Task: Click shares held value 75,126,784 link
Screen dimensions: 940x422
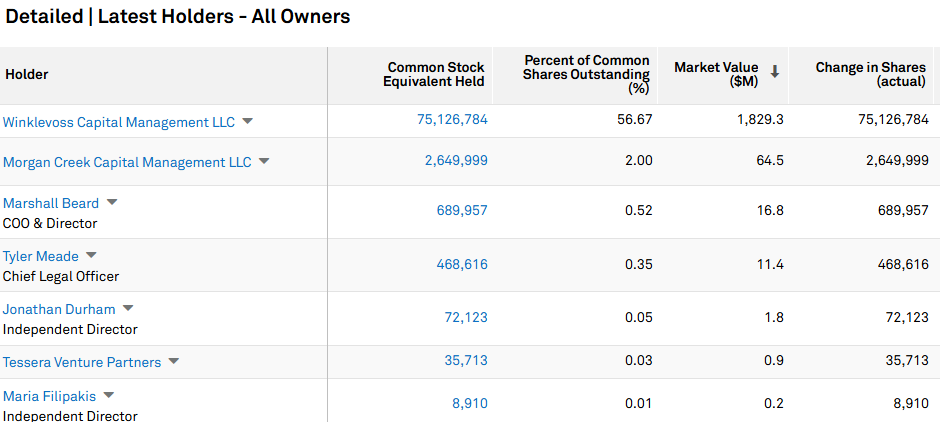Action: [x=453, y=119]
